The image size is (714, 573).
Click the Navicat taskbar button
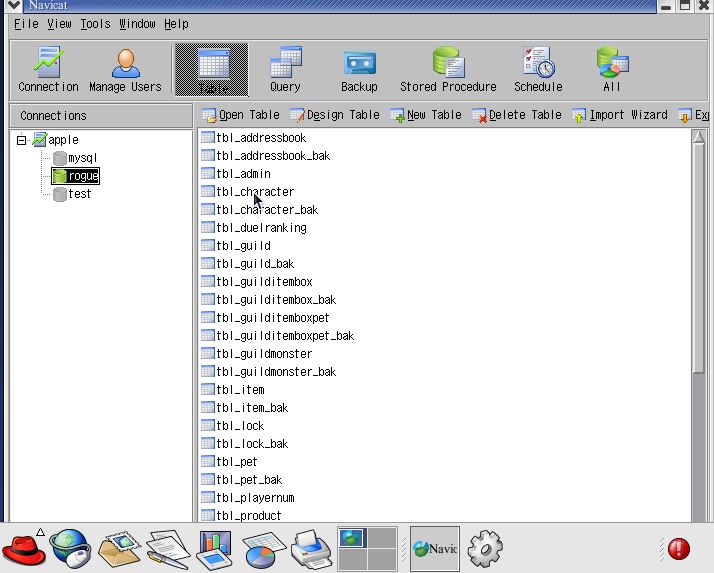(x=435, y=549)
